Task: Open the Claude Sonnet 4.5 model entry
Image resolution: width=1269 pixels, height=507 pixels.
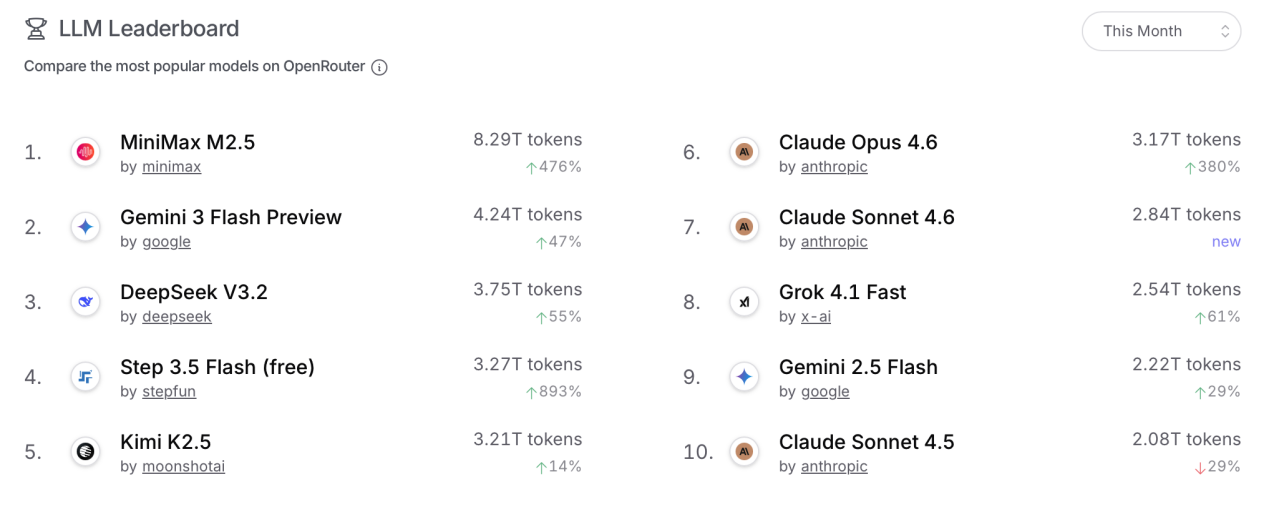Action: click(x=866, y=442)
